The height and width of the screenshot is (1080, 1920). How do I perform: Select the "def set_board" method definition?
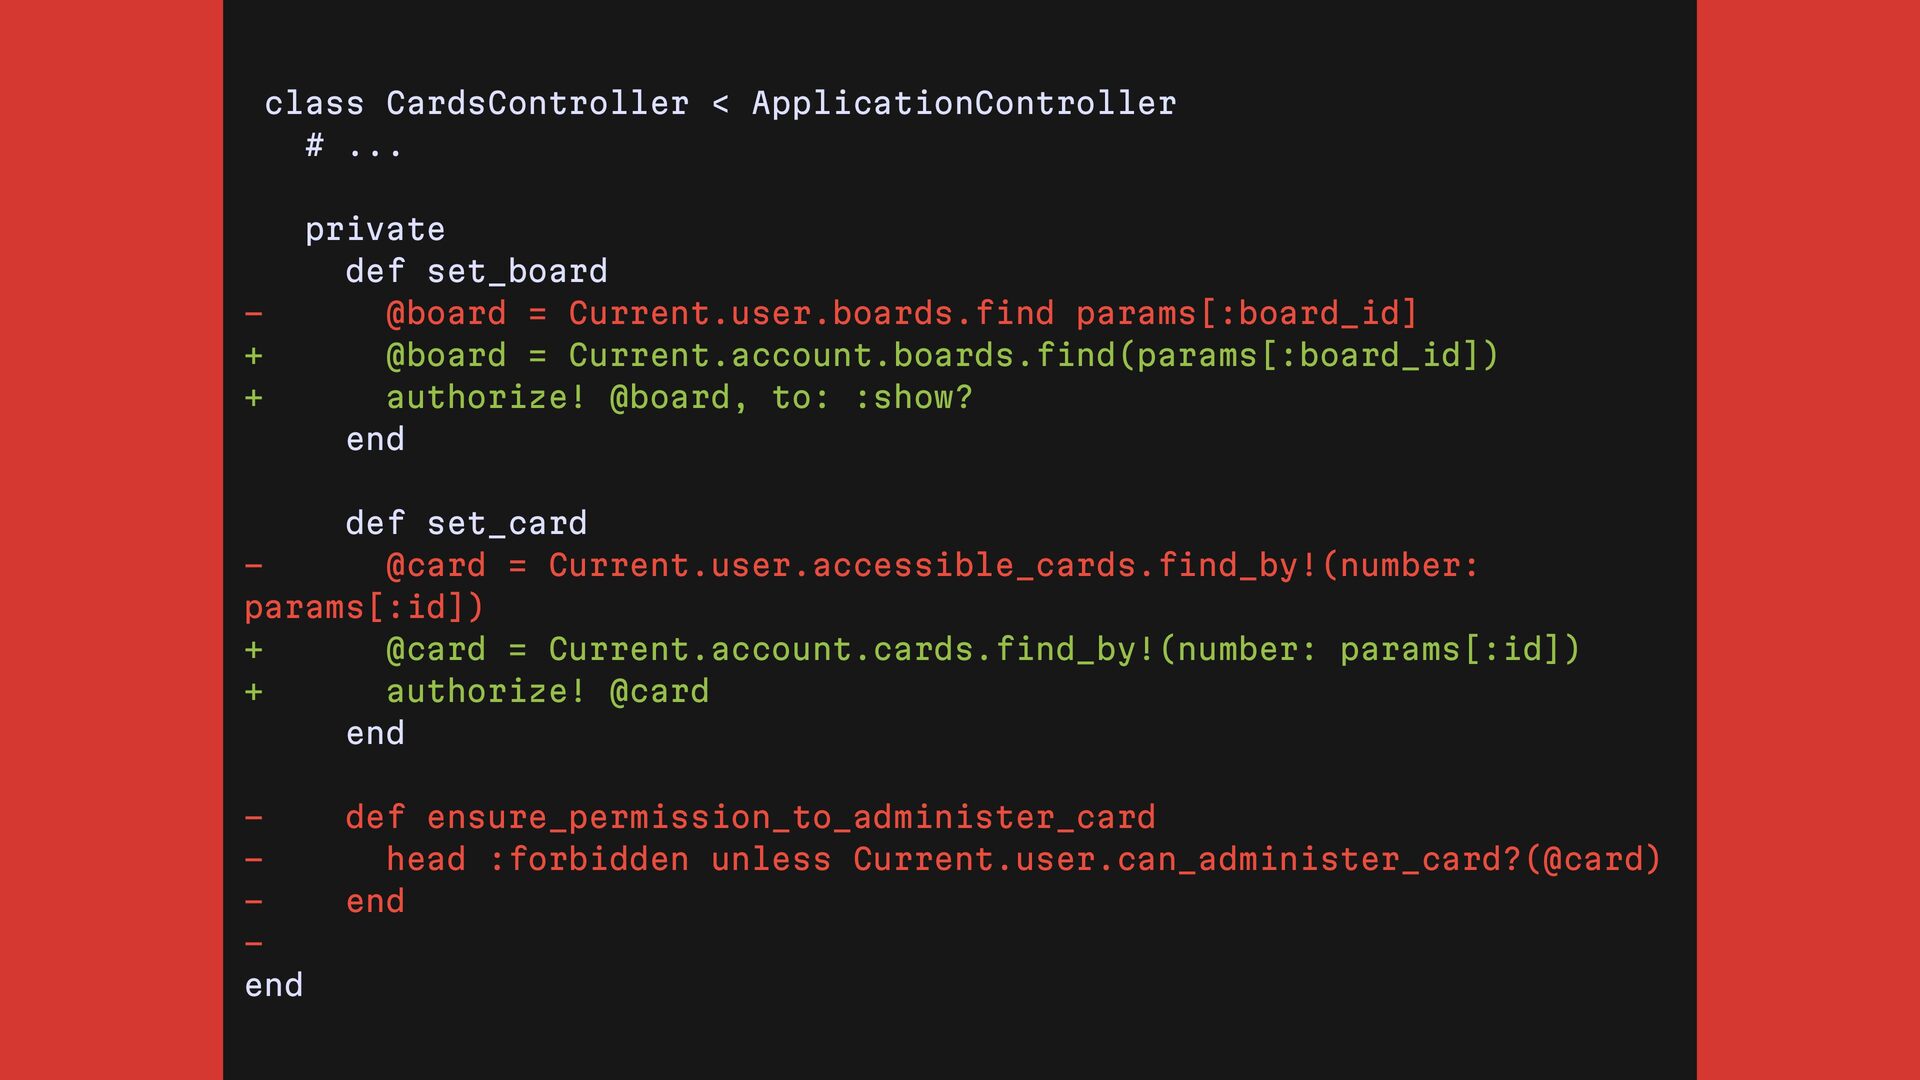pos(476,272)
